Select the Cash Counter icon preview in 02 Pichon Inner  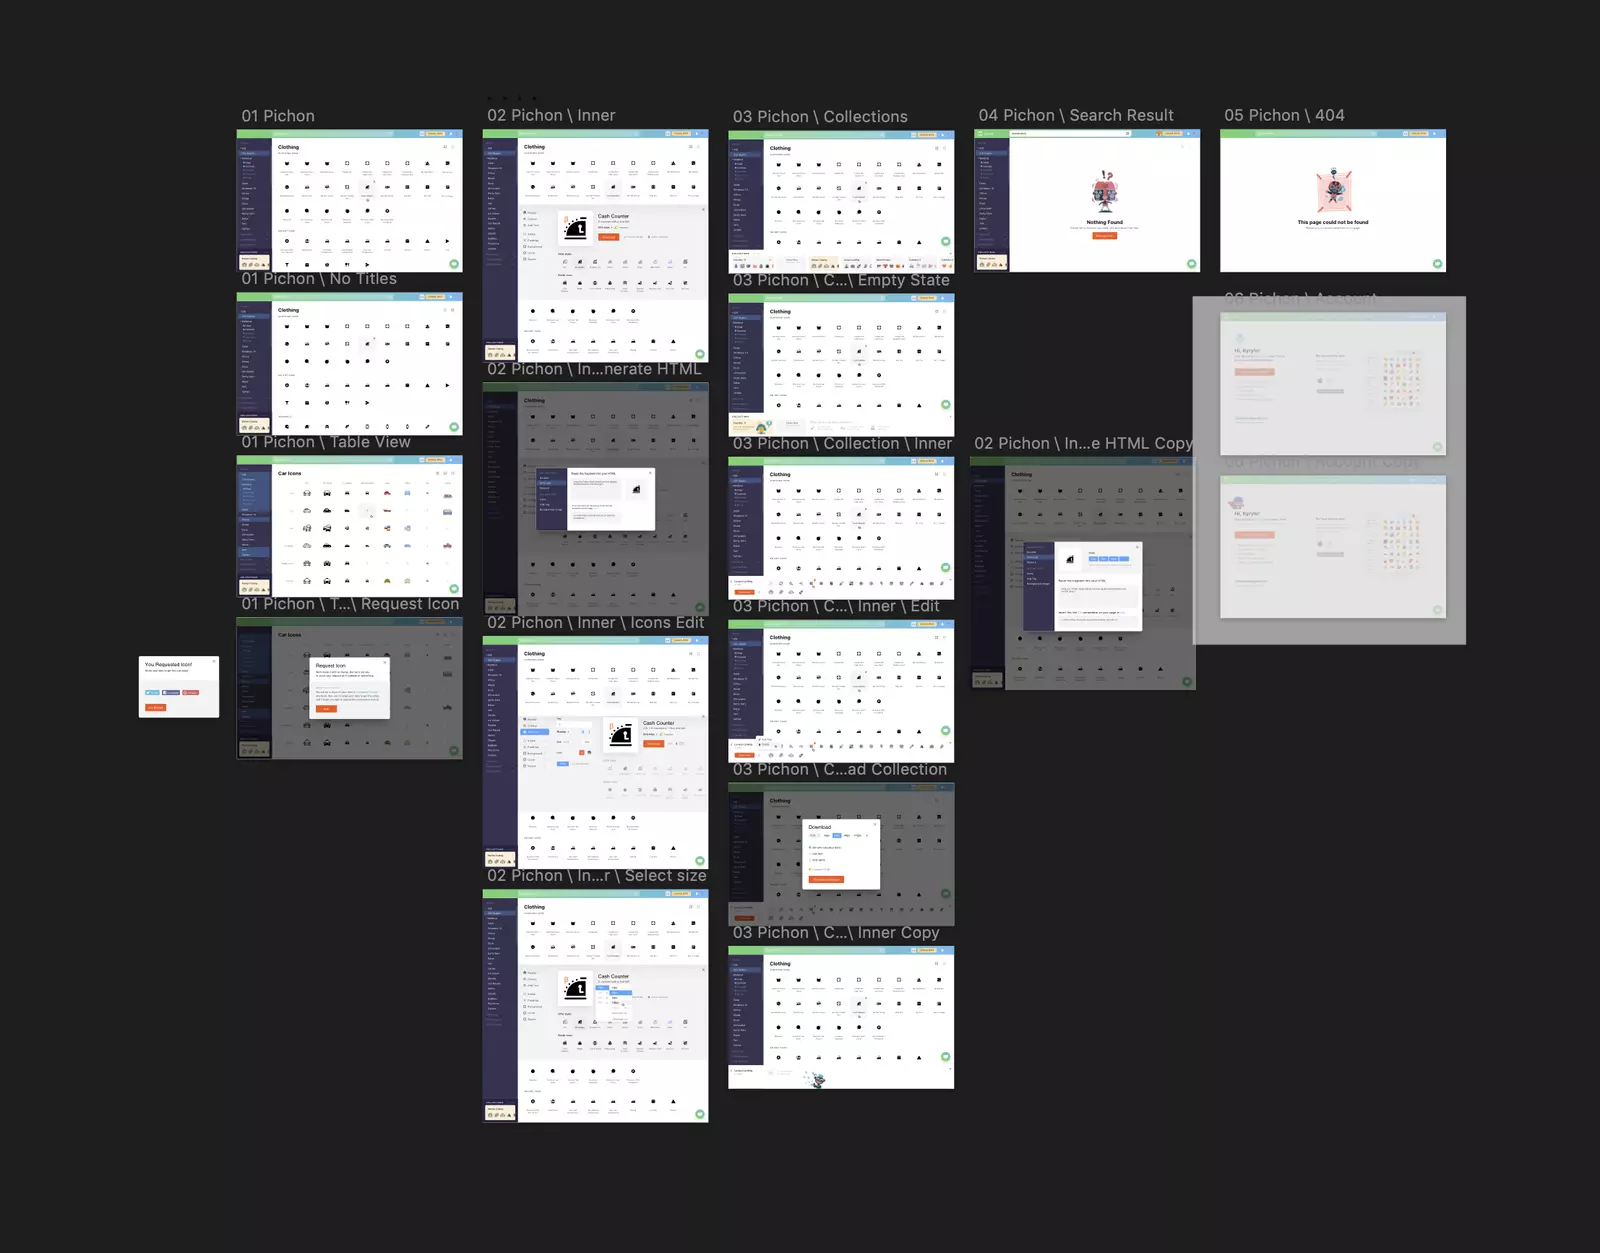576,228
